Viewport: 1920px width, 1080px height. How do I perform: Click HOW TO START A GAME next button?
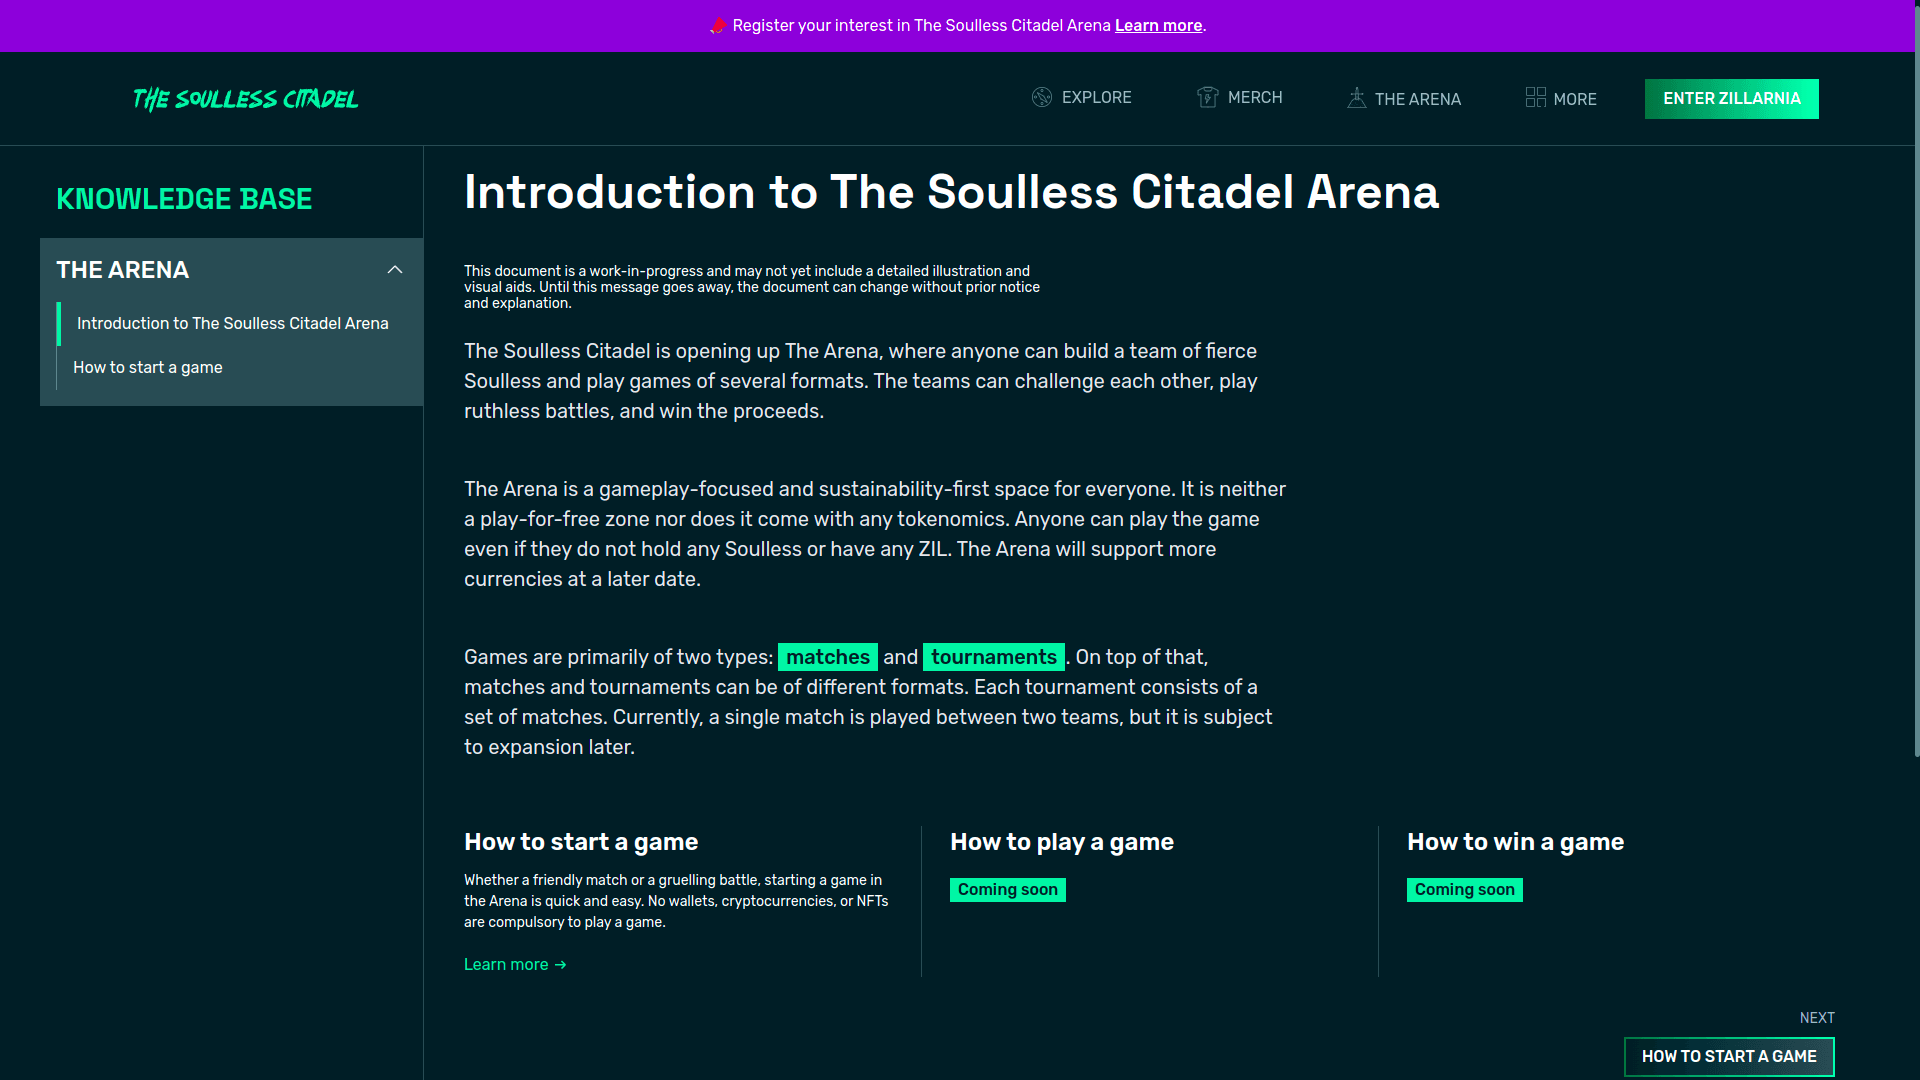coord(1729,1056)
